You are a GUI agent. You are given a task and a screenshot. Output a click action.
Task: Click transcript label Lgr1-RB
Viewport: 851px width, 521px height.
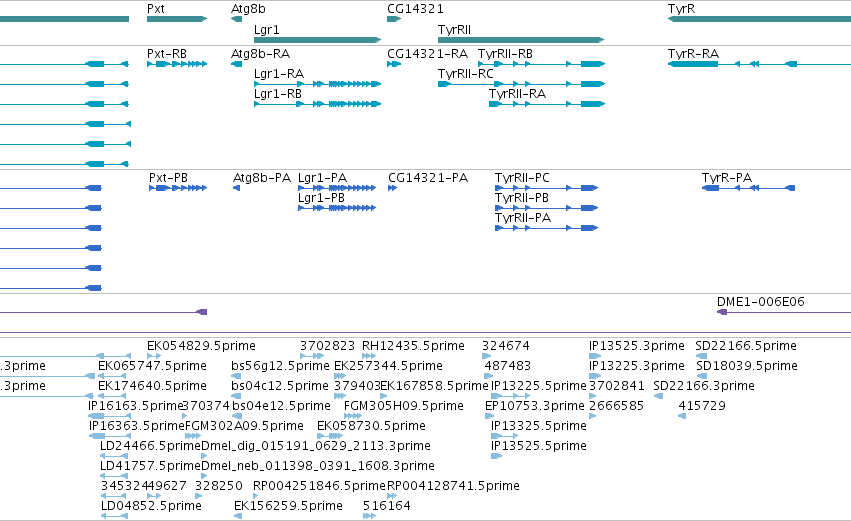pos(278,94)
